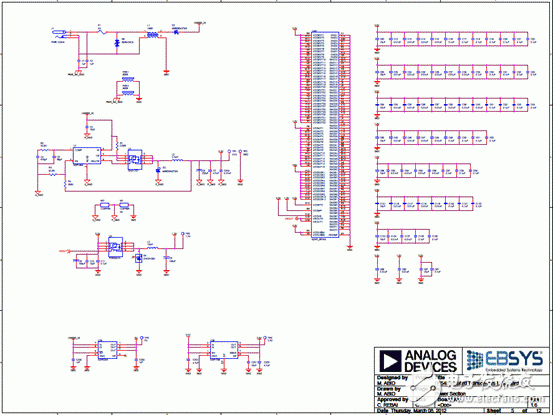The image size is (553, 415).
Task: Click the 'Approved by' field in title block
Action: click(392, 402)
